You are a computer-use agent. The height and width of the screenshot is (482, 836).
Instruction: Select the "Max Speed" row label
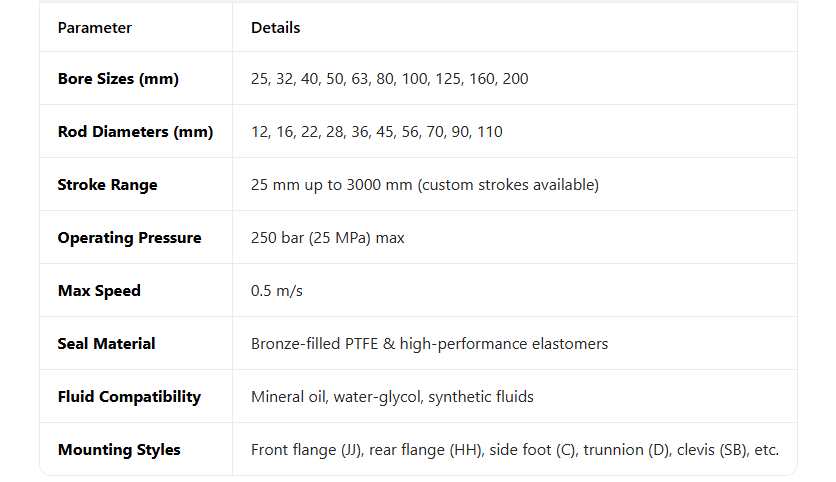click(x=99, y=291)
